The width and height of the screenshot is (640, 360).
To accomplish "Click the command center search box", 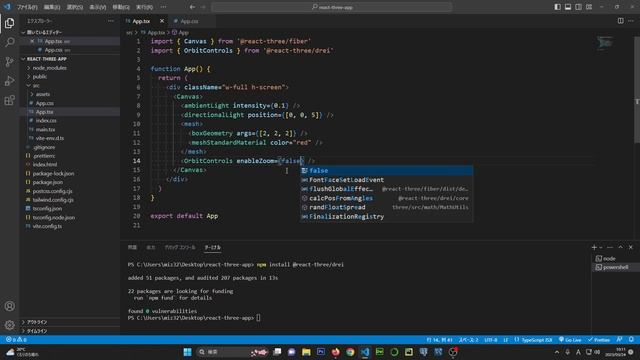I will pos(331,7).
